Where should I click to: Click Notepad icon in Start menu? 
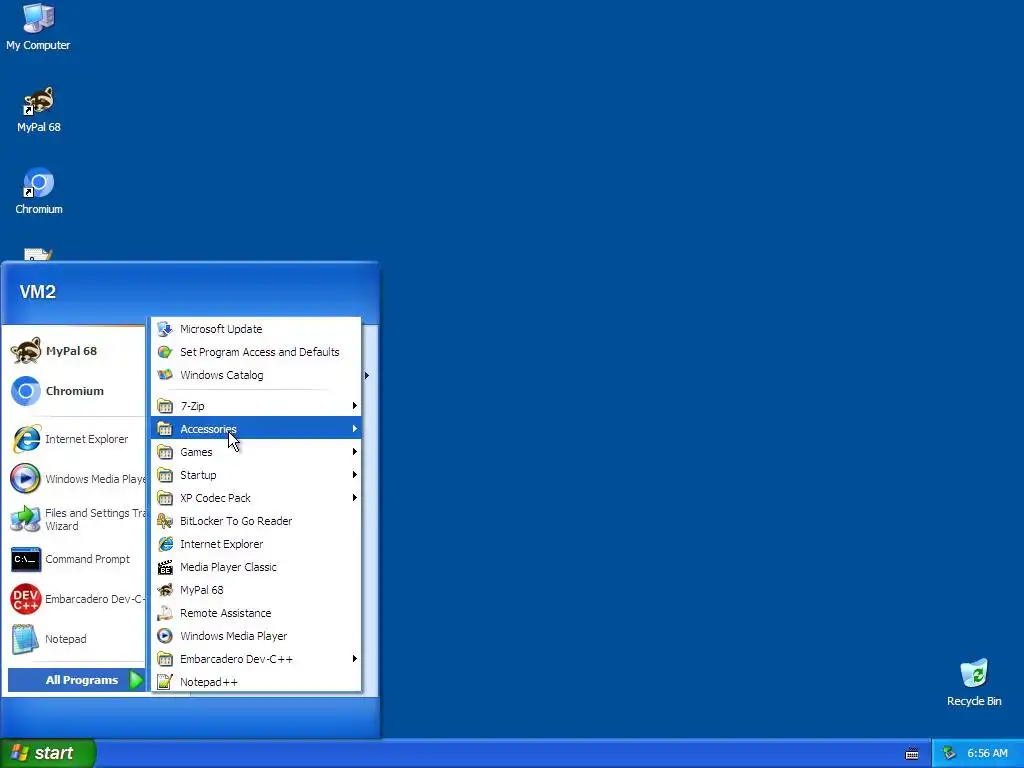(x=26, y=639)
